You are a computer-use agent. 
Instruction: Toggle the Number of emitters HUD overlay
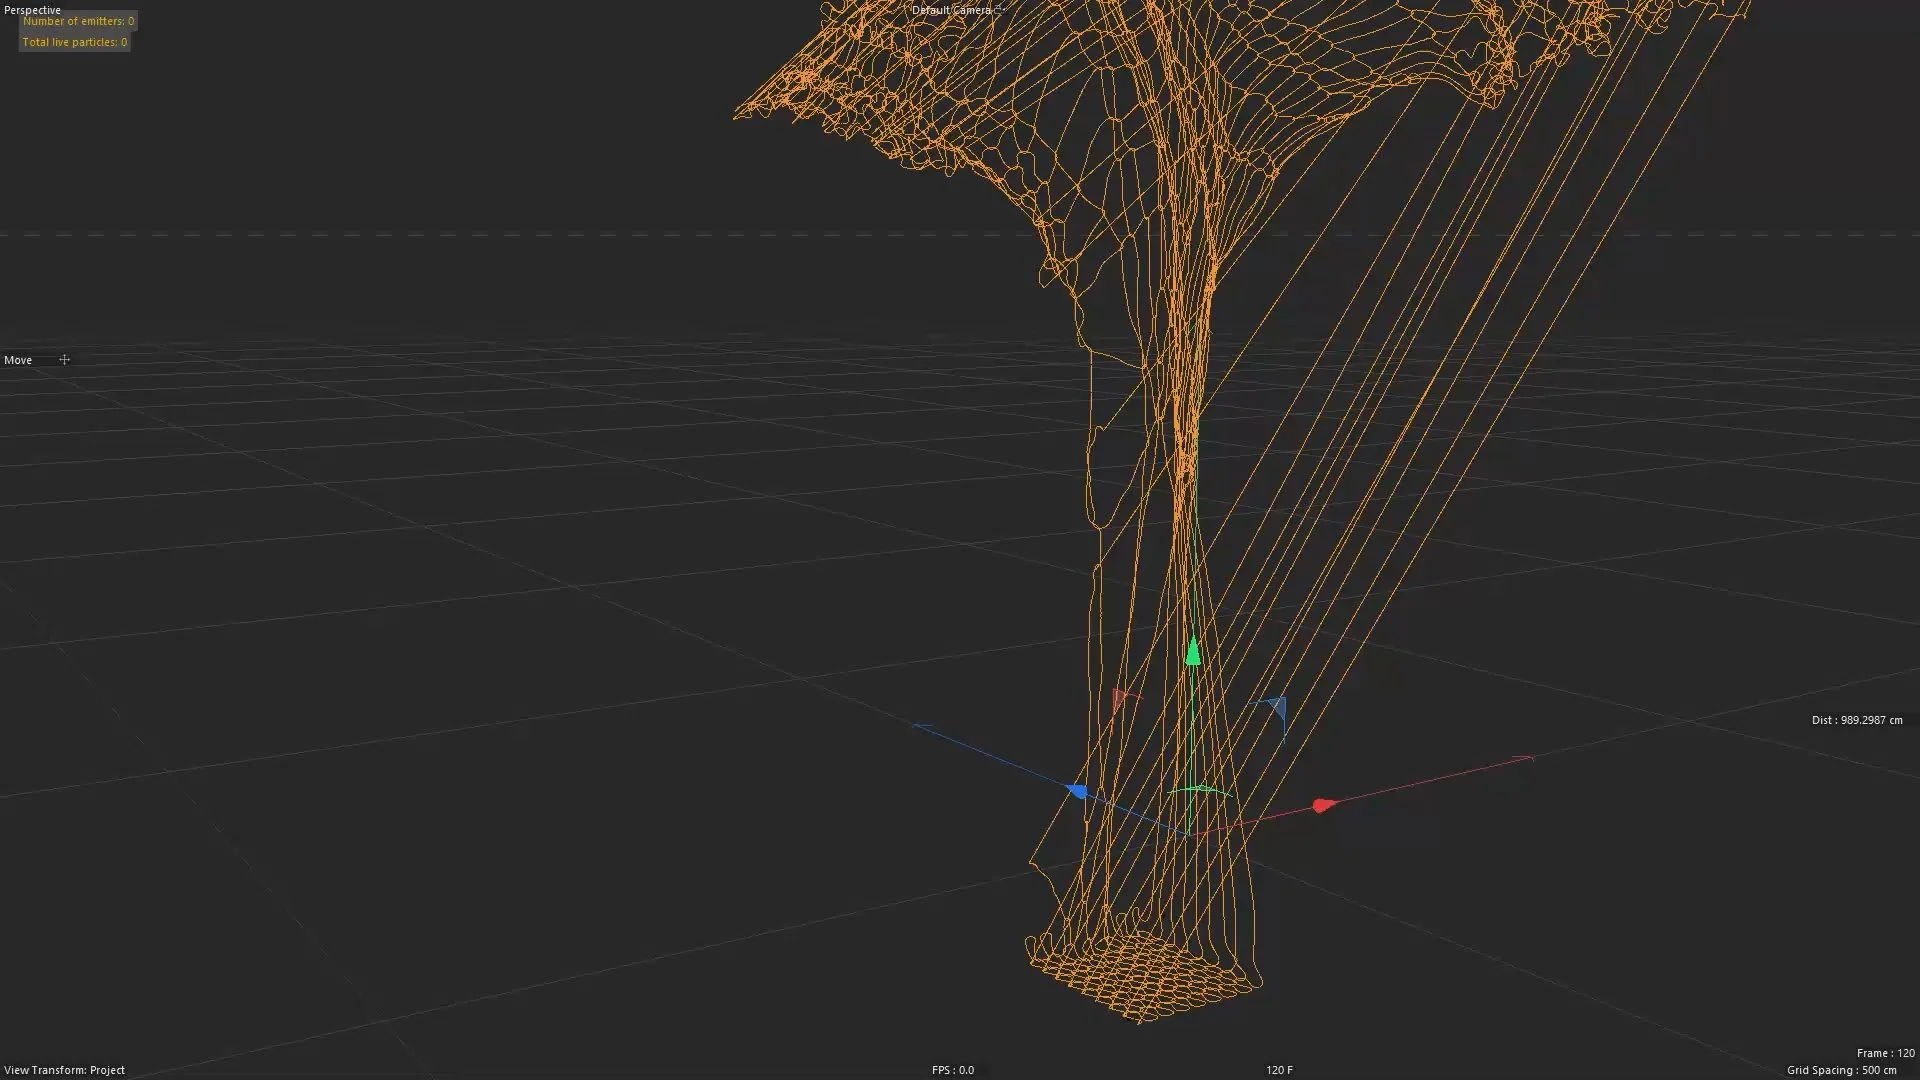point(80,20)
